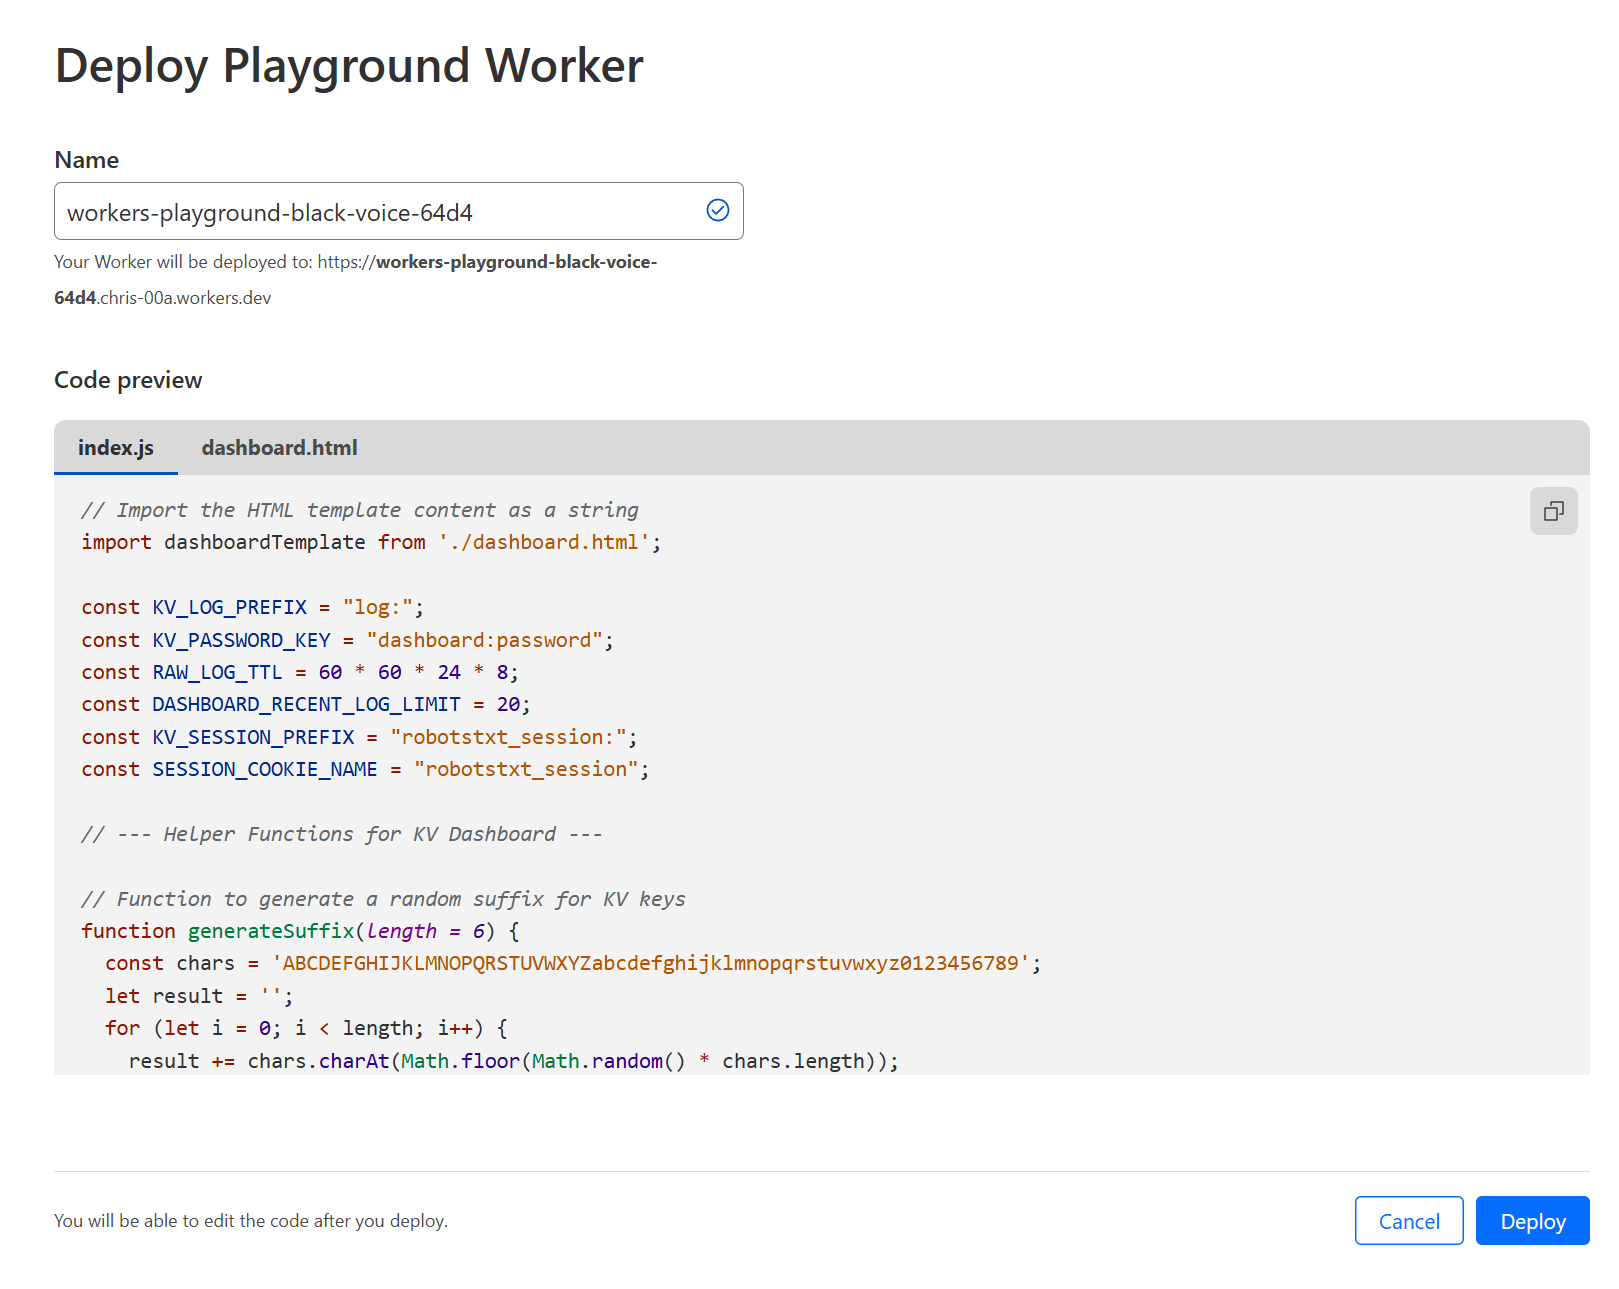1619x1289 pixels.
Task: Click the SESSION_COOKIE_NAME constant line
Action: (x=364, y=769)
